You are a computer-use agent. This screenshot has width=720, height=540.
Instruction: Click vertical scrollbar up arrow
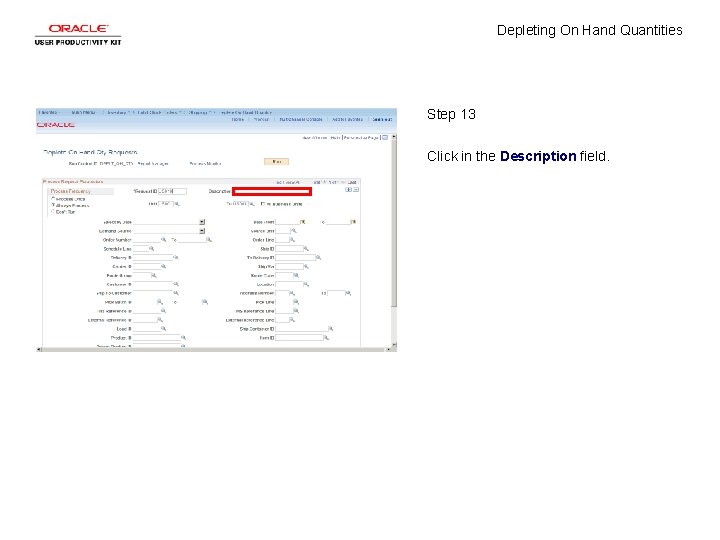394,137
